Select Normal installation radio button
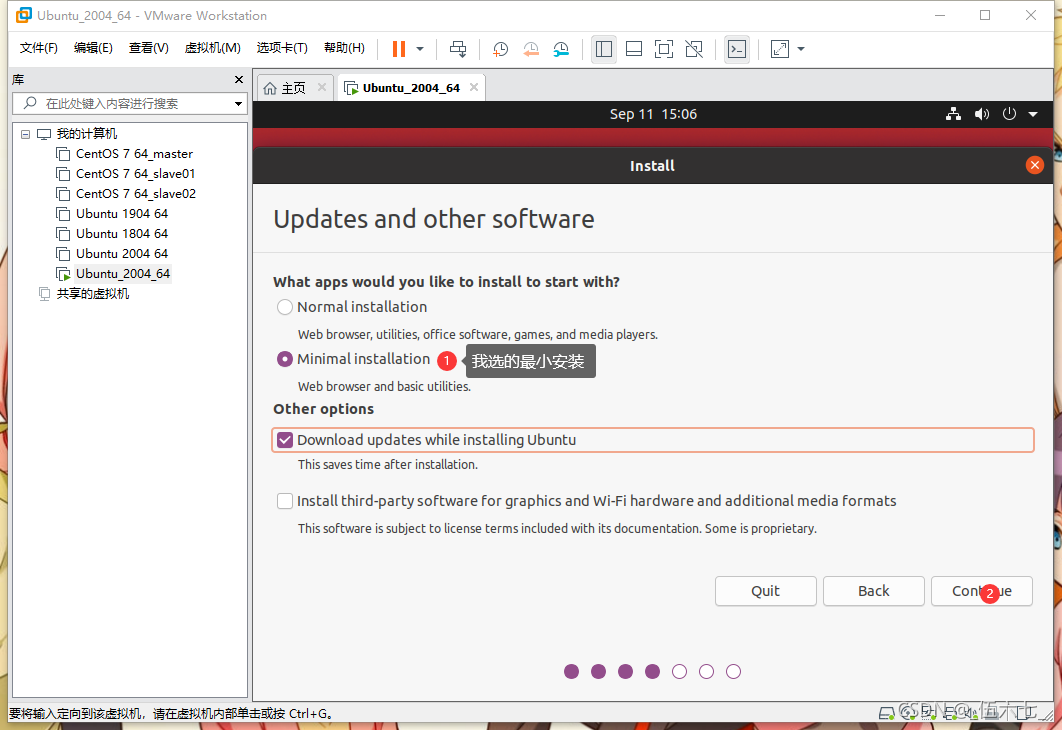The image size is (1062, 730). 285,307
